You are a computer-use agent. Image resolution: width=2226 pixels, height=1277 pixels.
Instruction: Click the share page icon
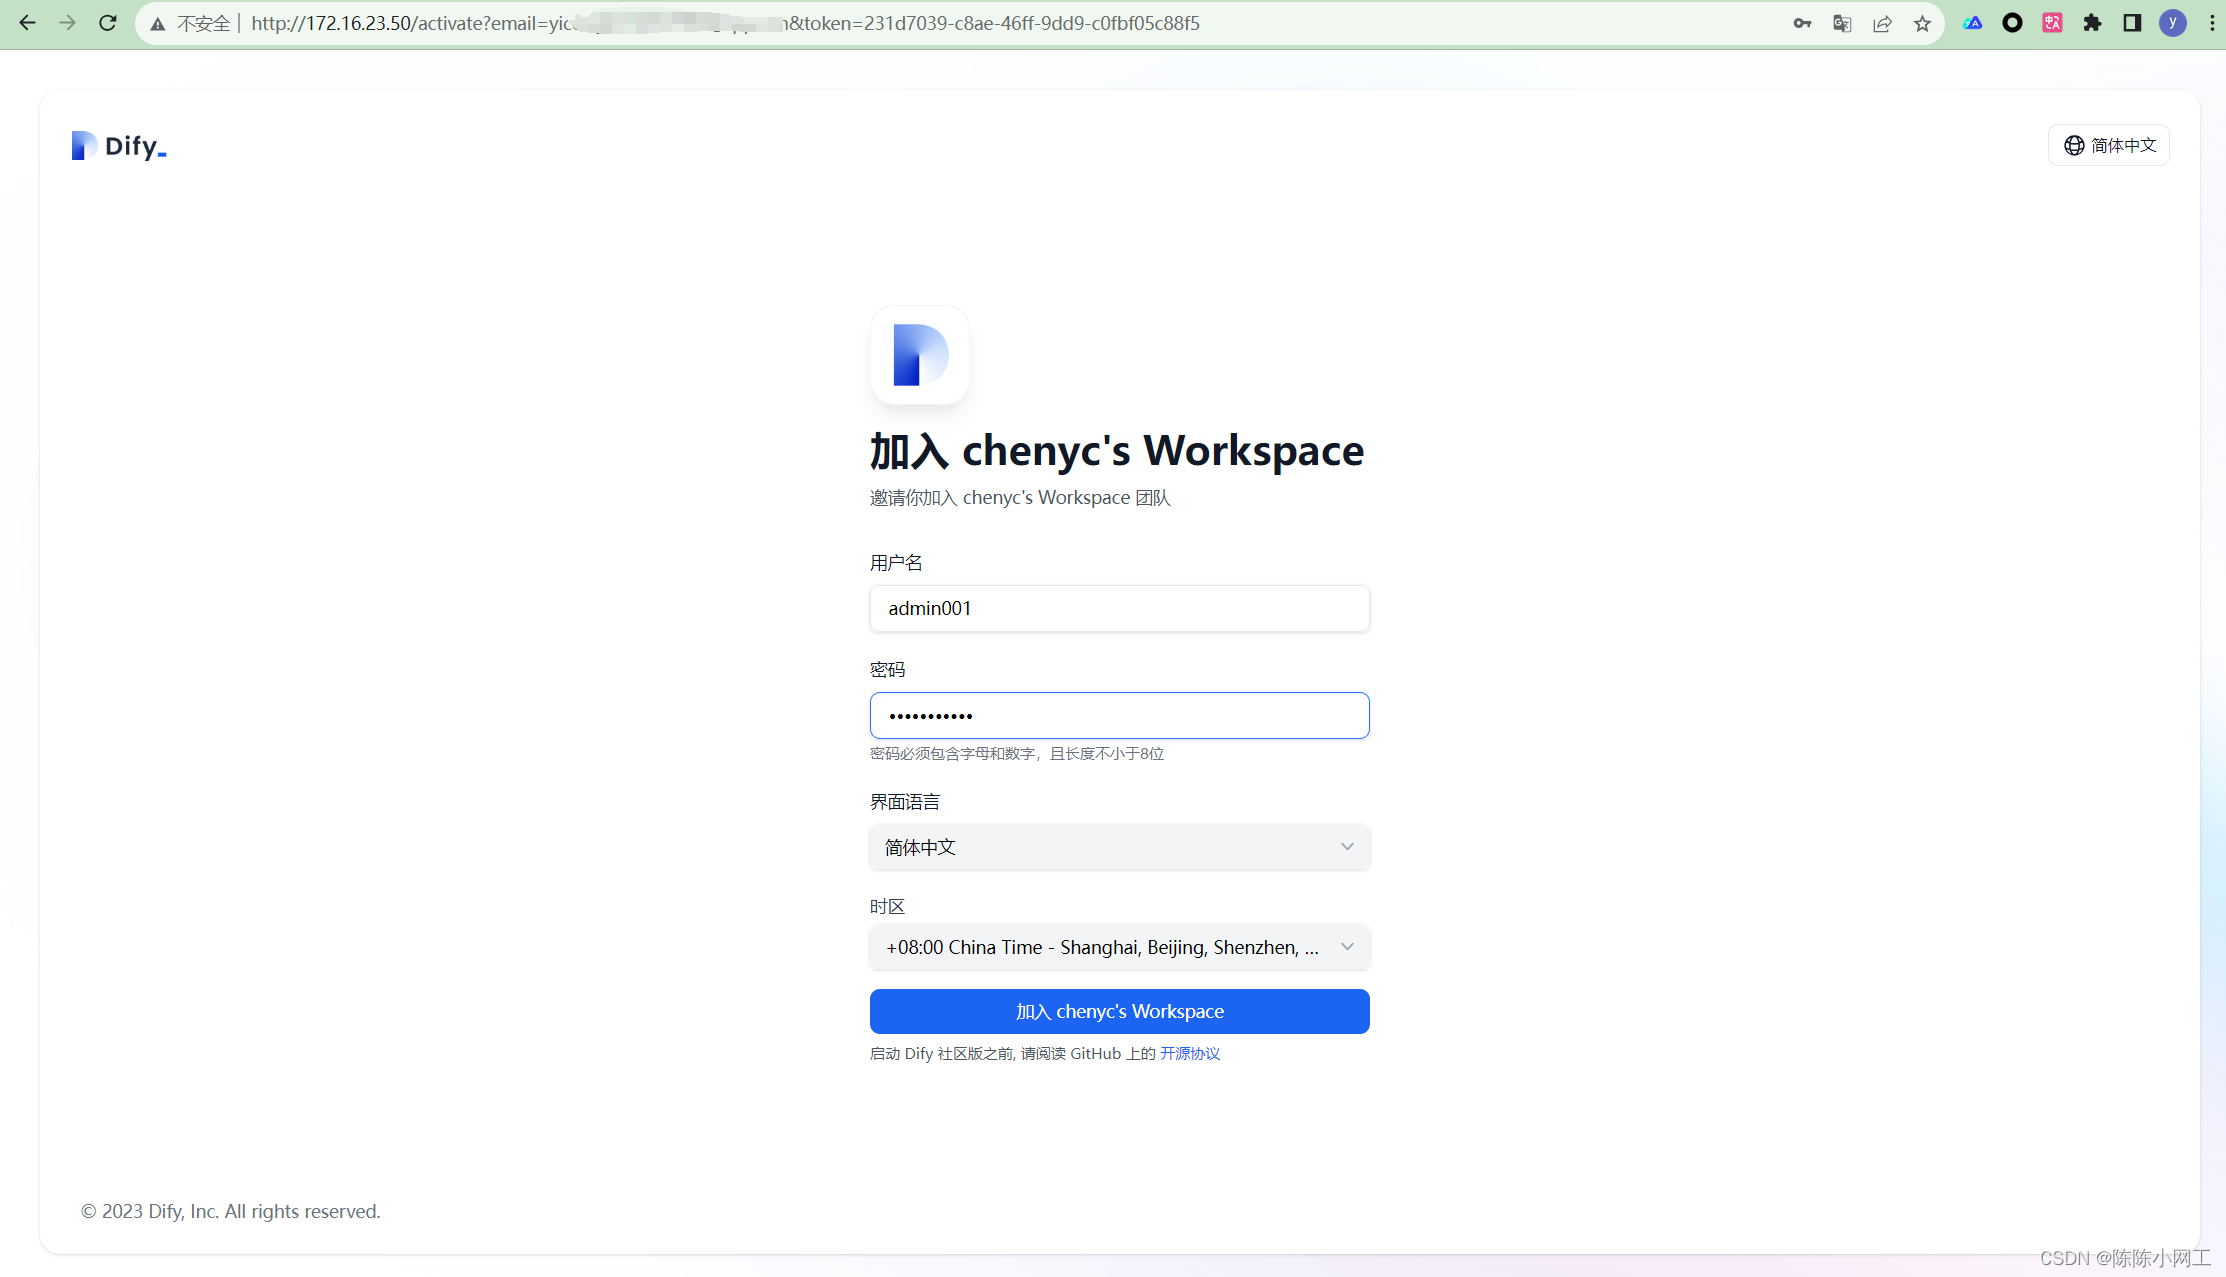1882,23
